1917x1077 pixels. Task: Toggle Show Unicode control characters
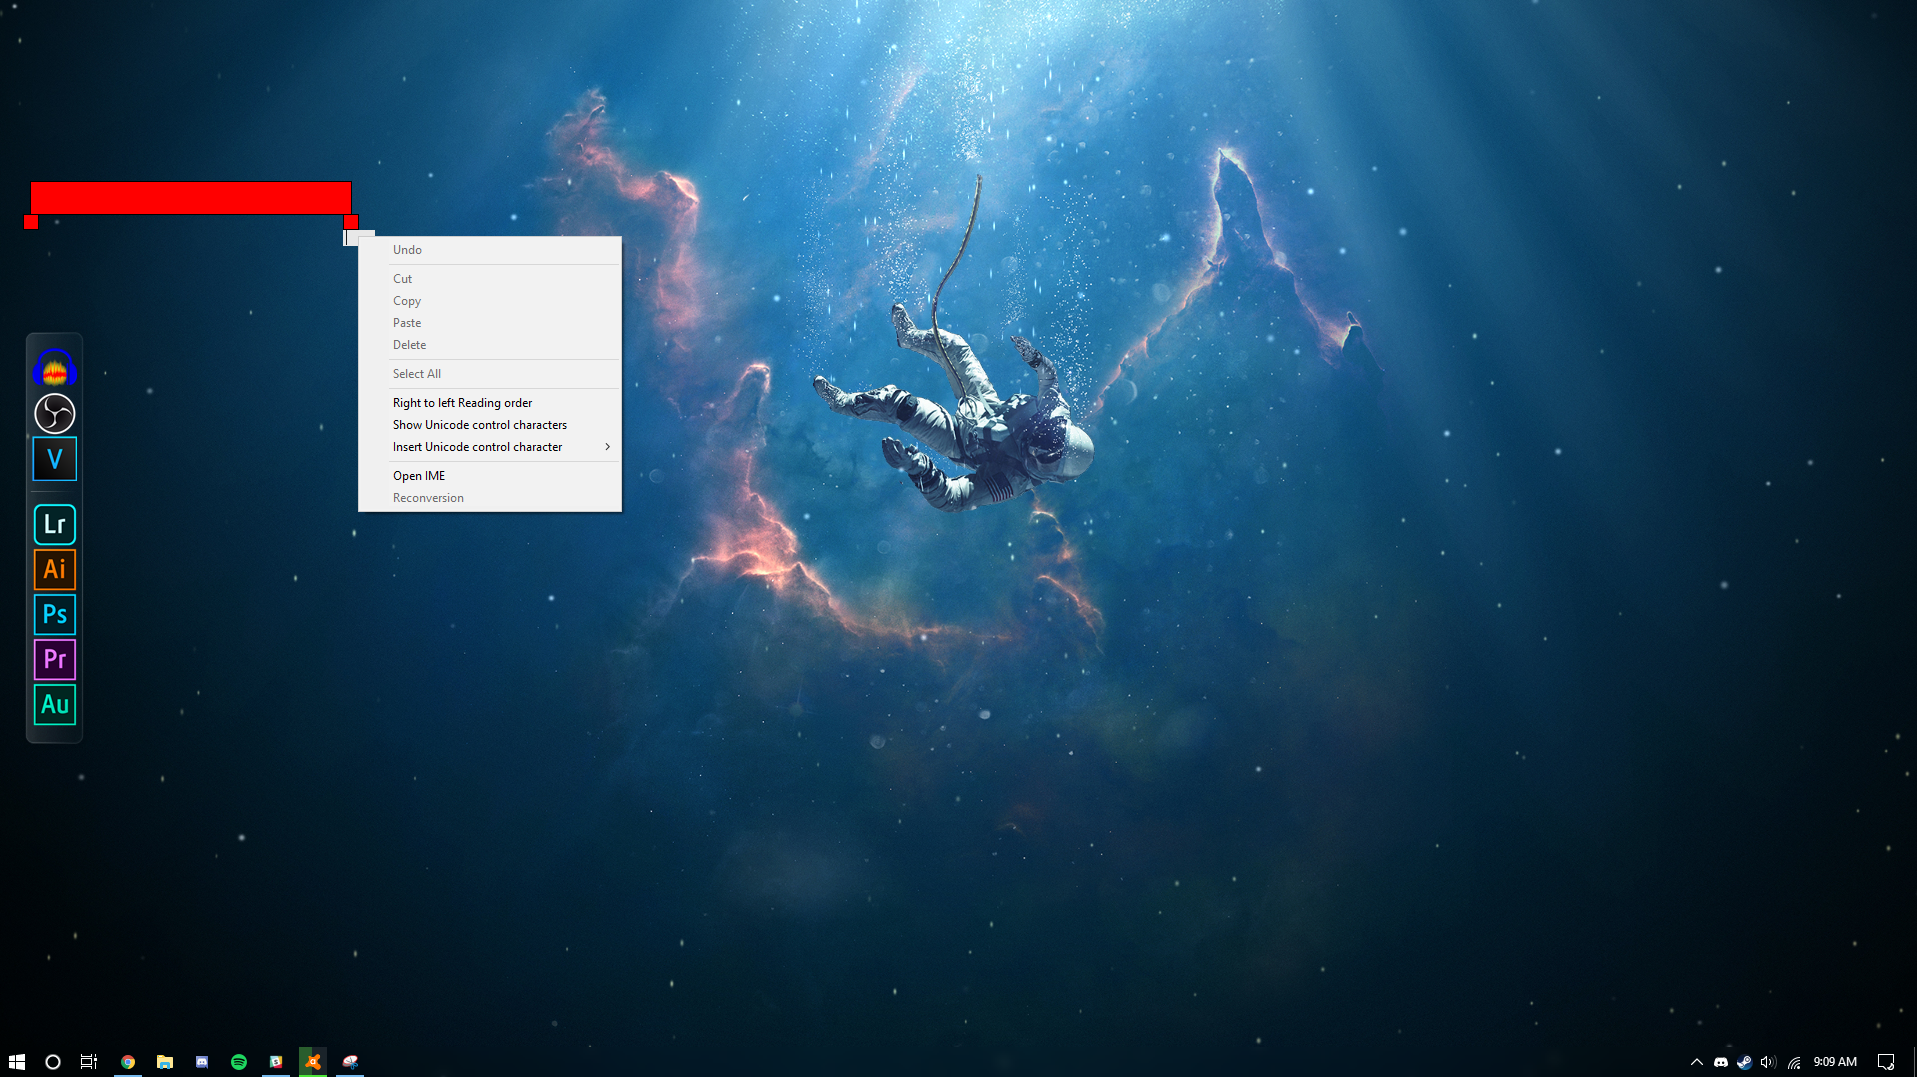(x=490, y=425)
